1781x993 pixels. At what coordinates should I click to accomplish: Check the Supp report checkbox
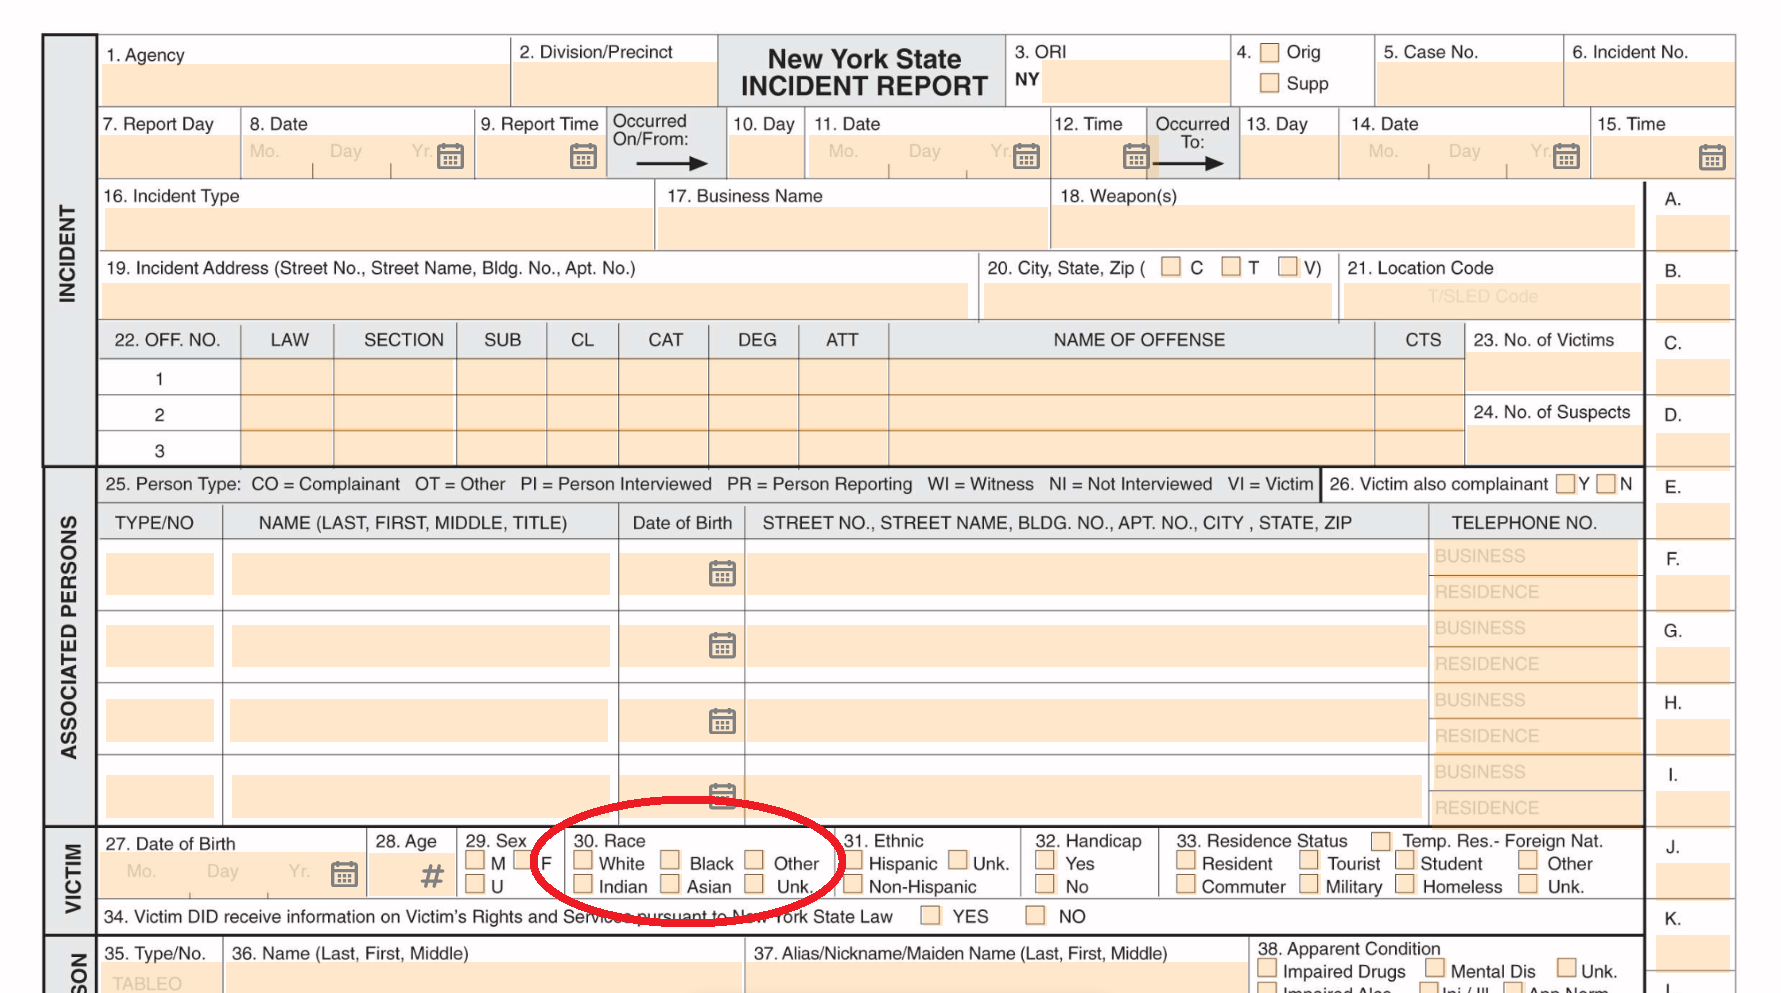pos(1270,83)
